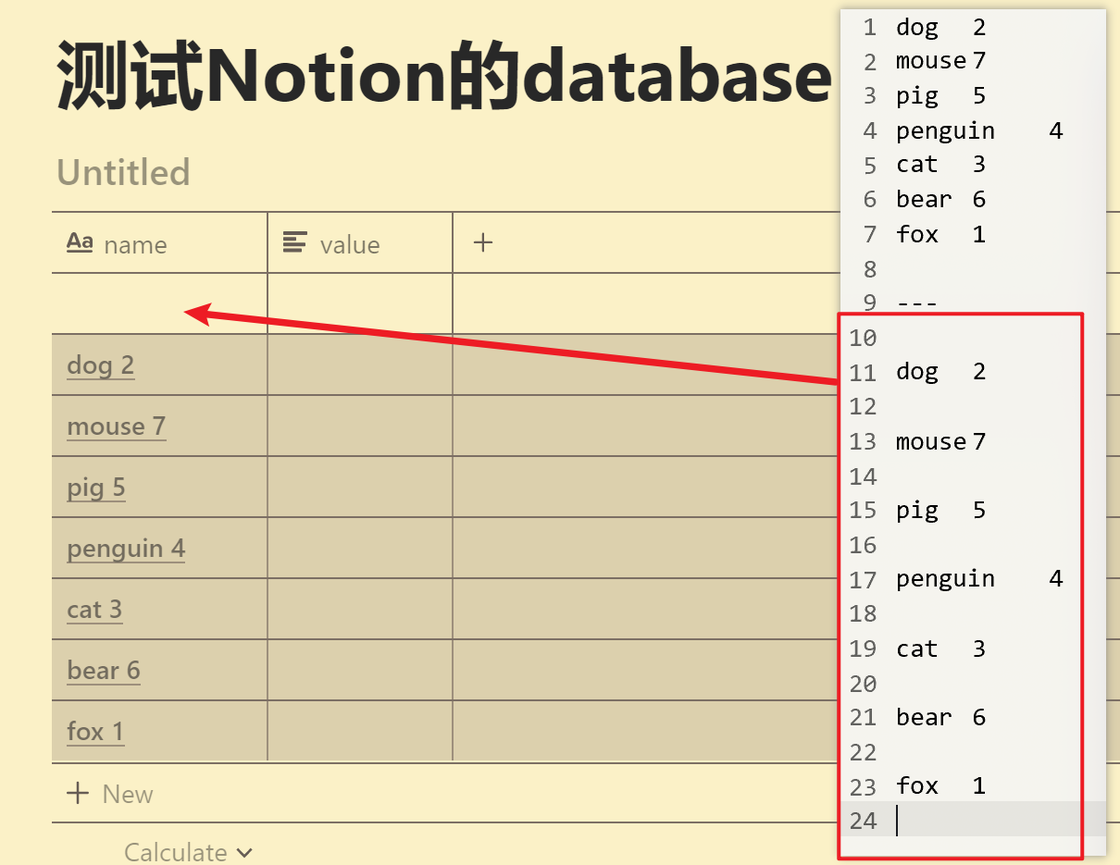
Task: Select the empty first row value cell
Action: [x=360, y=304]
